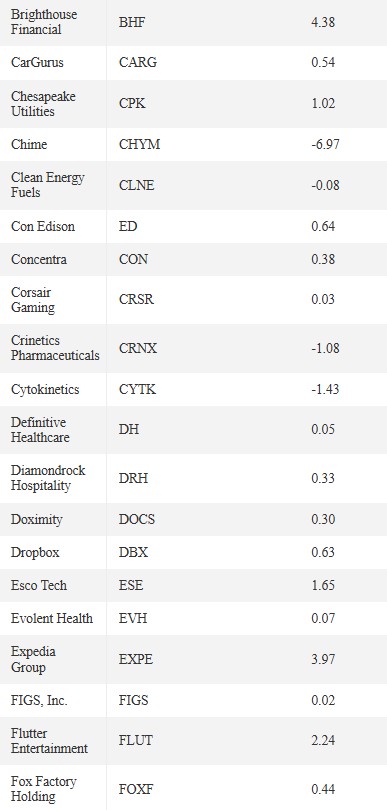The height and width of the screenshot is (810, 387).
Task: Select the FLUT ticker symbol
Action: (x=135, y=741)
